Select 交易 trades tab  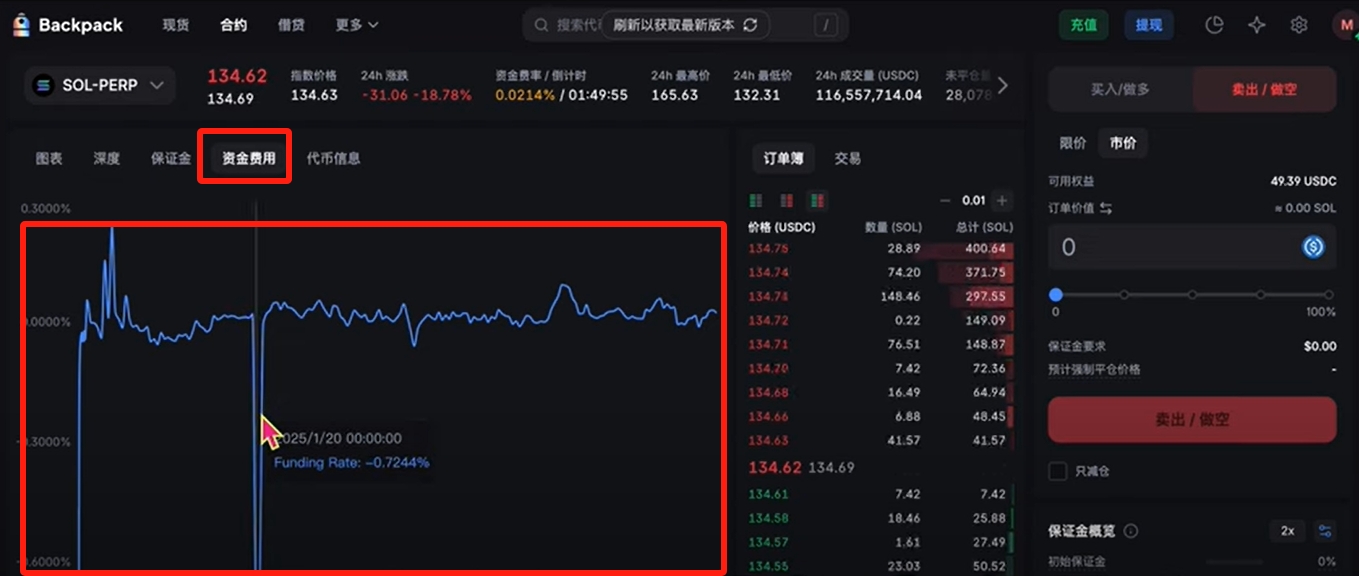coord(848,158)
